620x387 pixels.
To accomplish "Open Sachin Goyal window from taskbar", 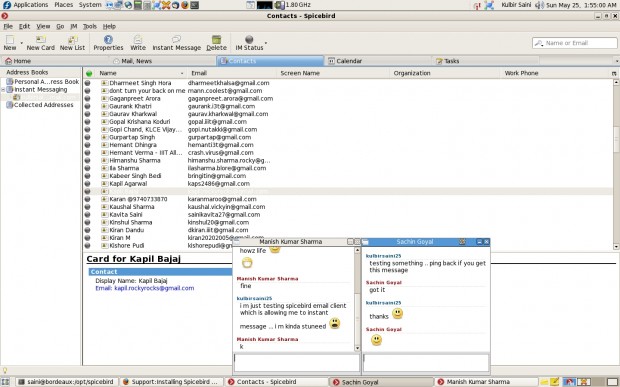I will coord(381,382).
